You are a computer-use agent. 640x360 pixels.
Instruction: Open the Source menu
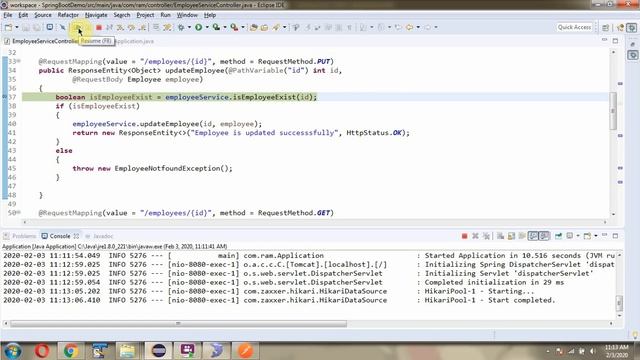pos(43,15)
